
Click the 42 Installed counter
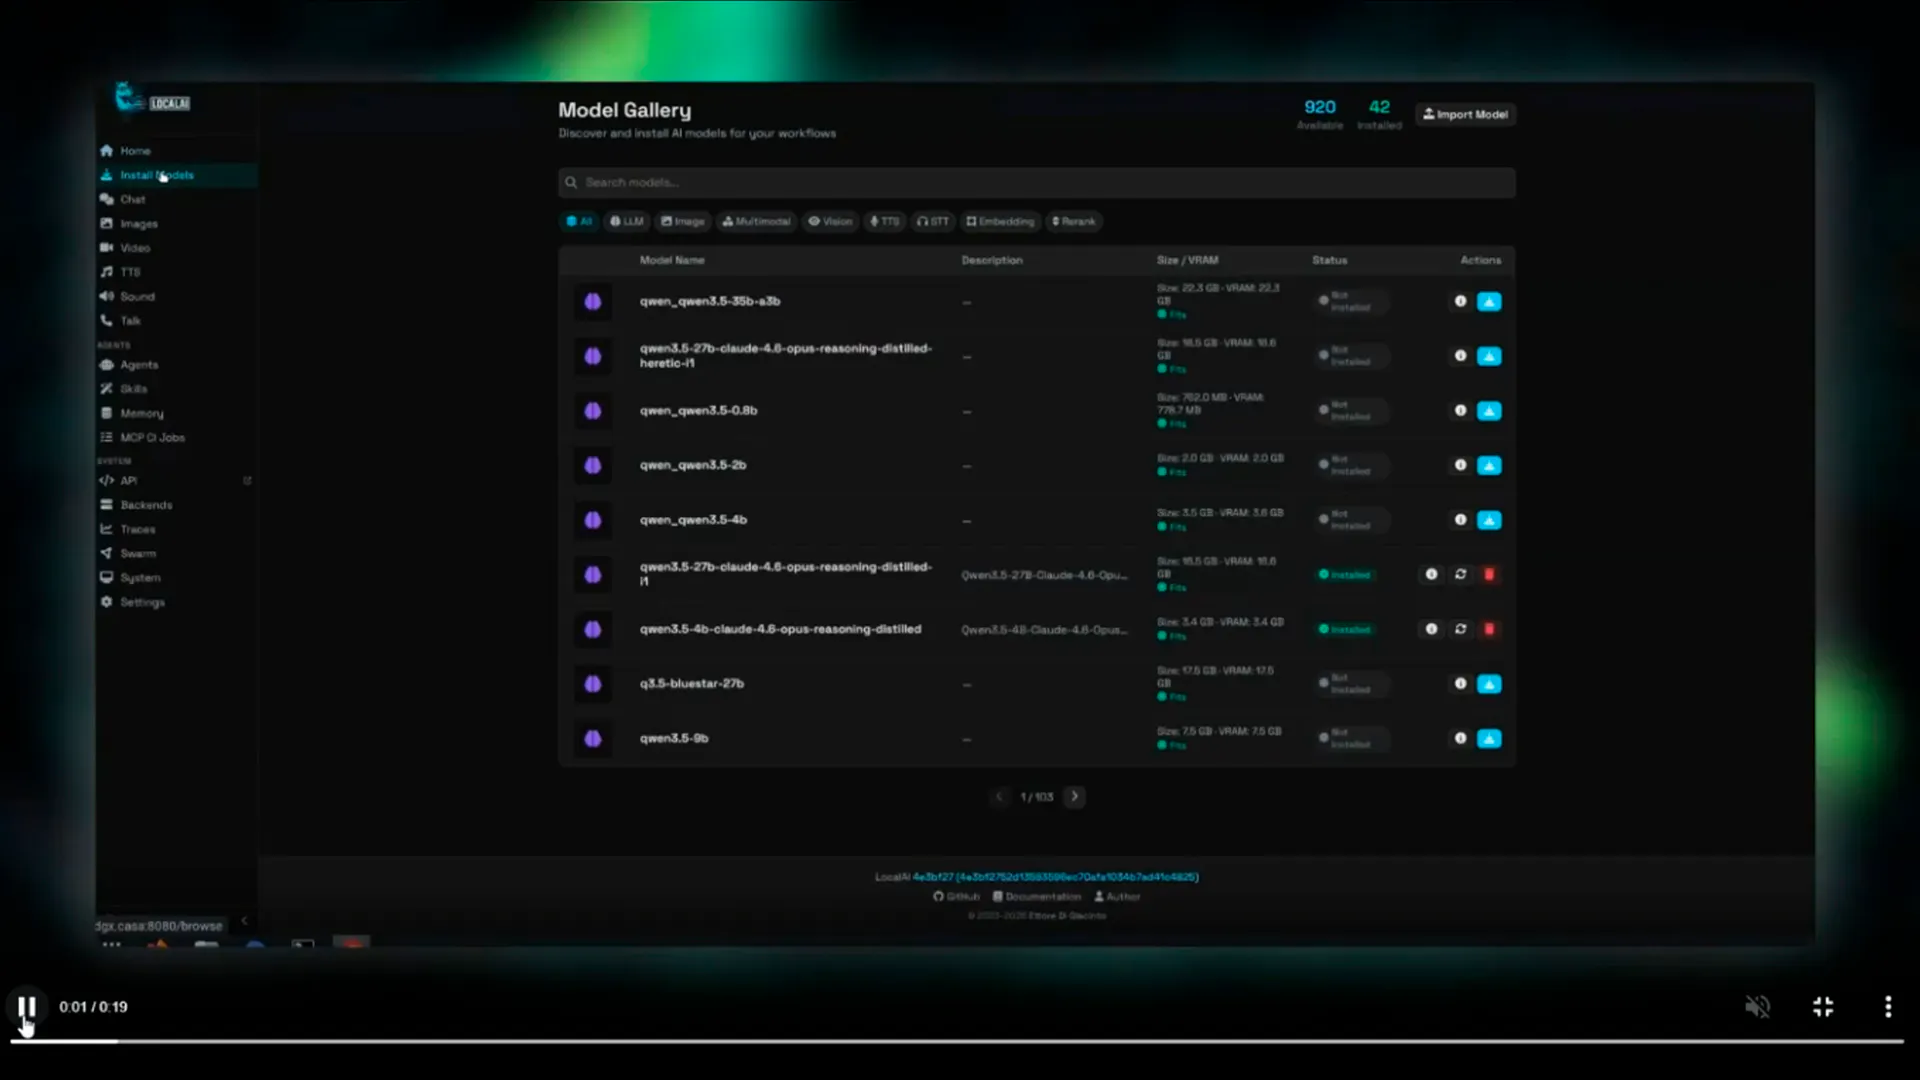click(1379, 115)
